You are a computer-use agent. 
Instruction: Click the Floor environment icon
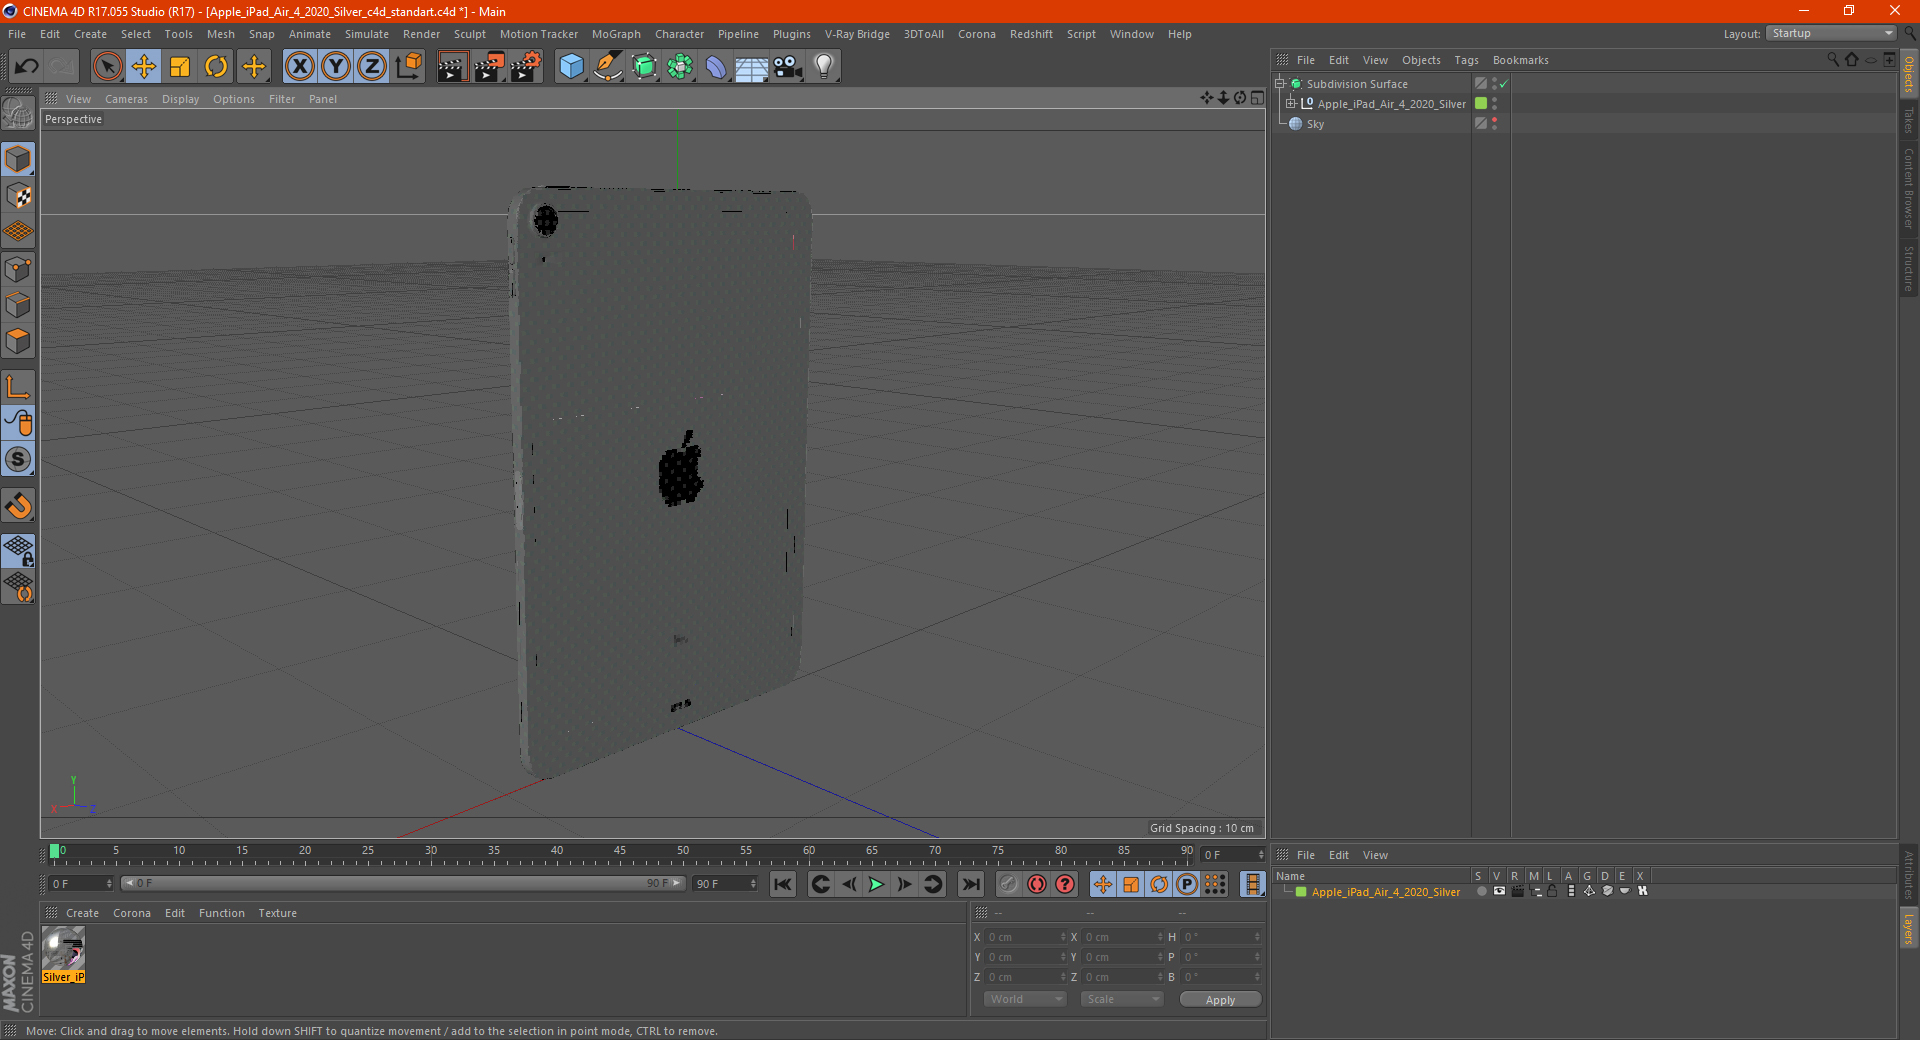point(751,67)
